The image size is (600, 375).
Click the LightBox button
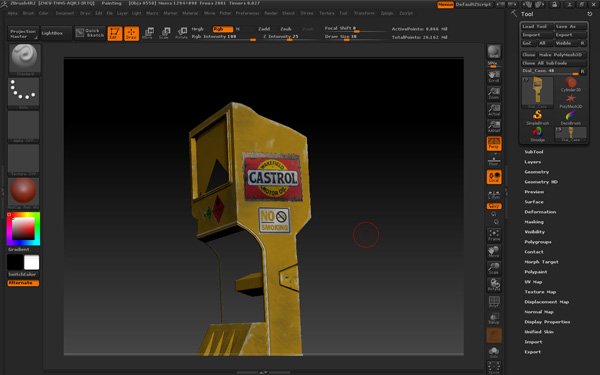click(x=56, y=33)
